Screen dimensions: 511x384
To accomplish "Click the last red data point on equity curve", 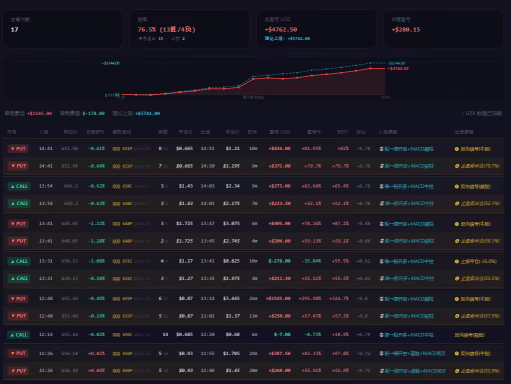I will pos(370,68).
